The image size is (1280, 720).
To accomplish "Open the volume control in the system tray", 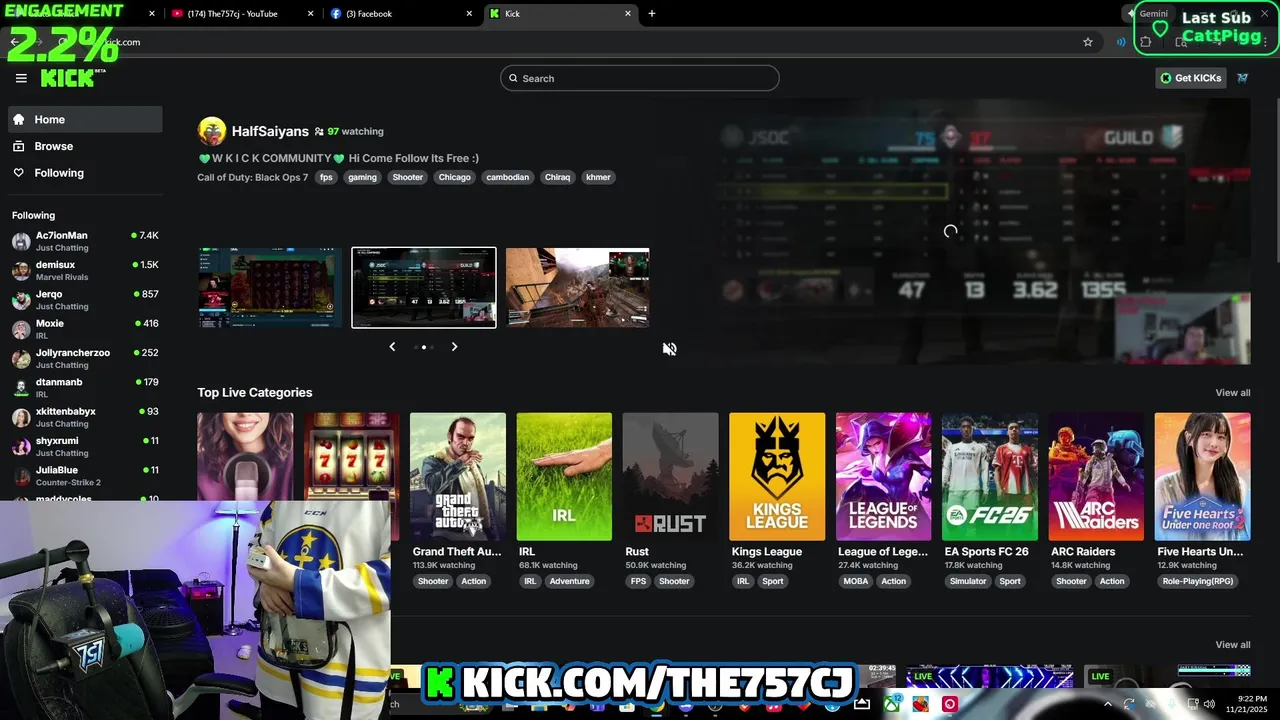I will coord(1209,704).
